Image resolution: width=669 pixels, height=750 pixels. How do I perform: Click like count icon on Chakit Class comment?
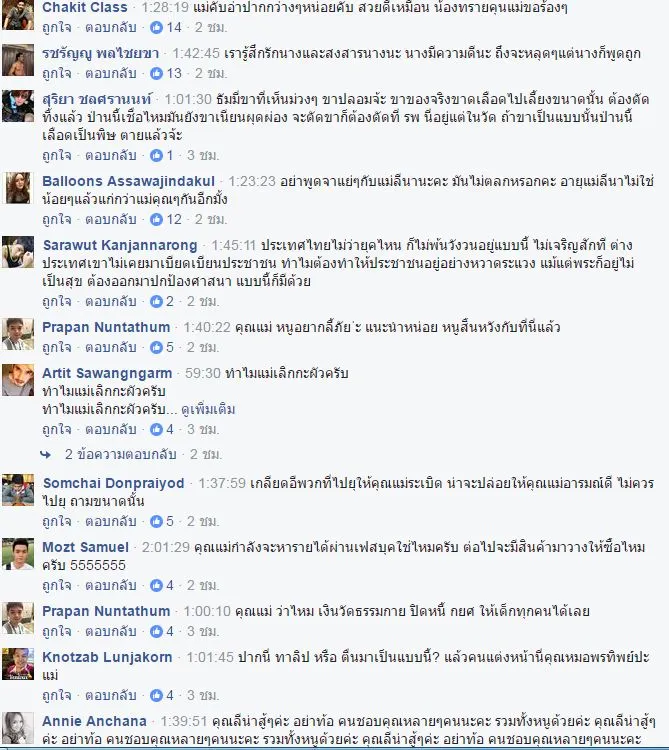(156, 27)
